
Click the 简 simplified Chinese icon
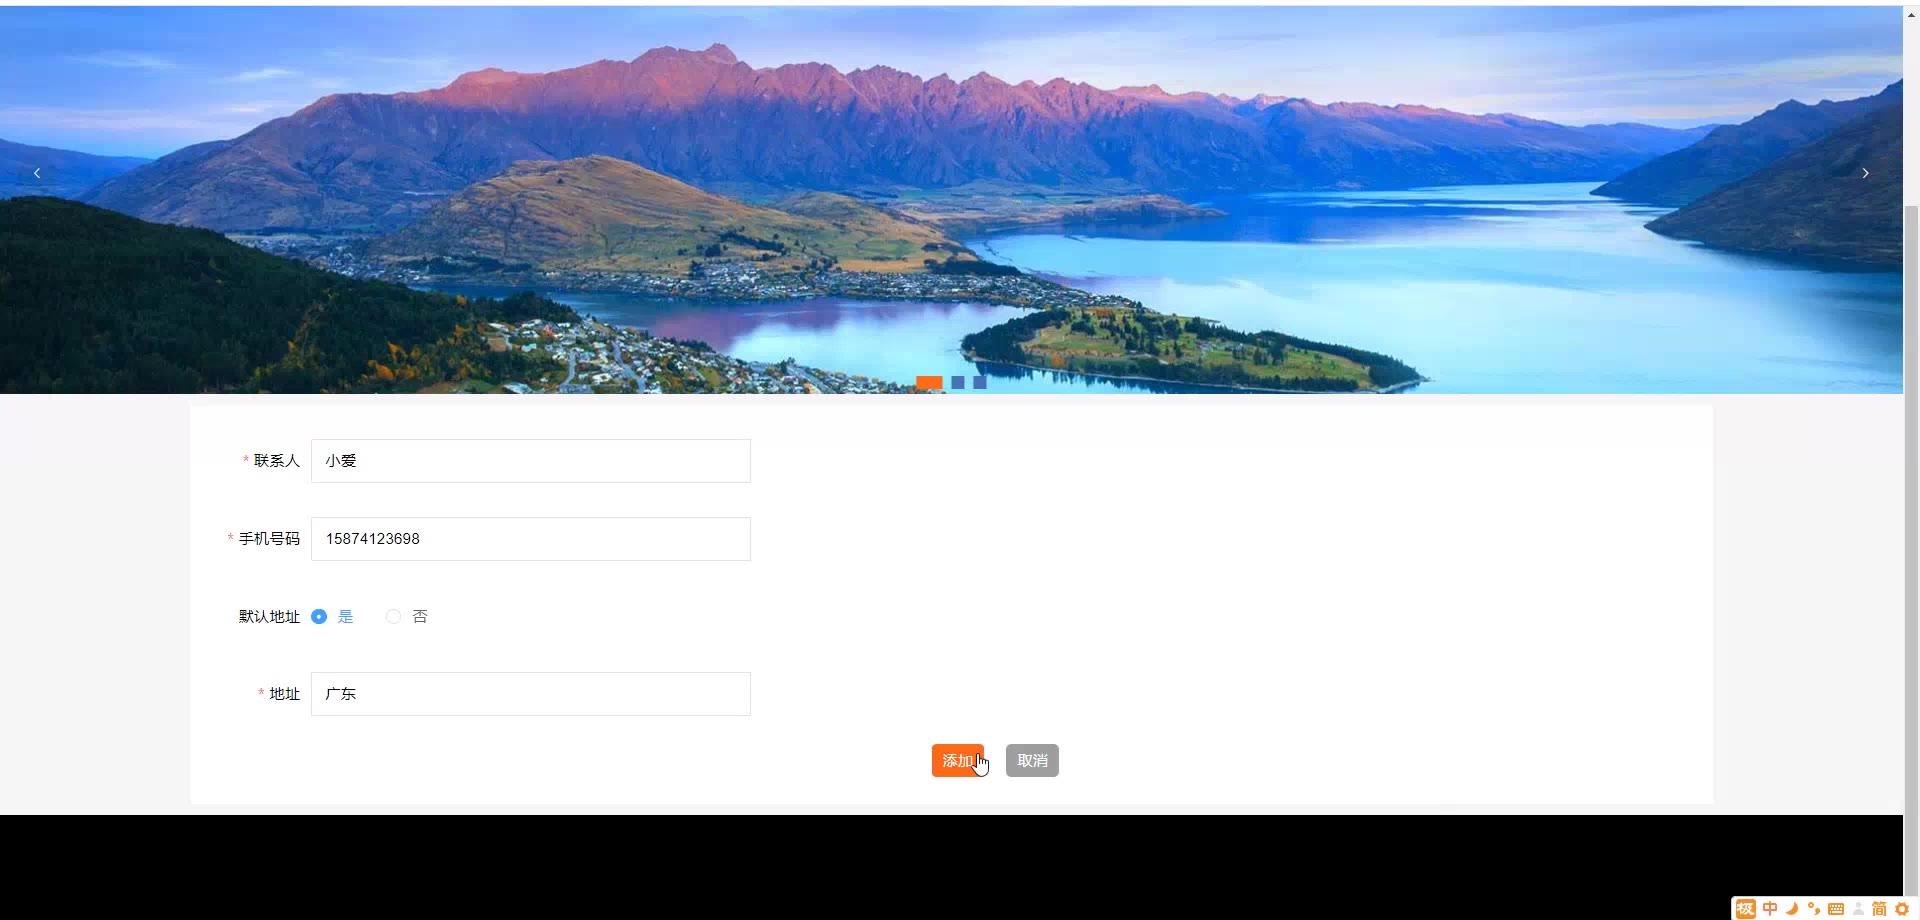(1879, 908)
